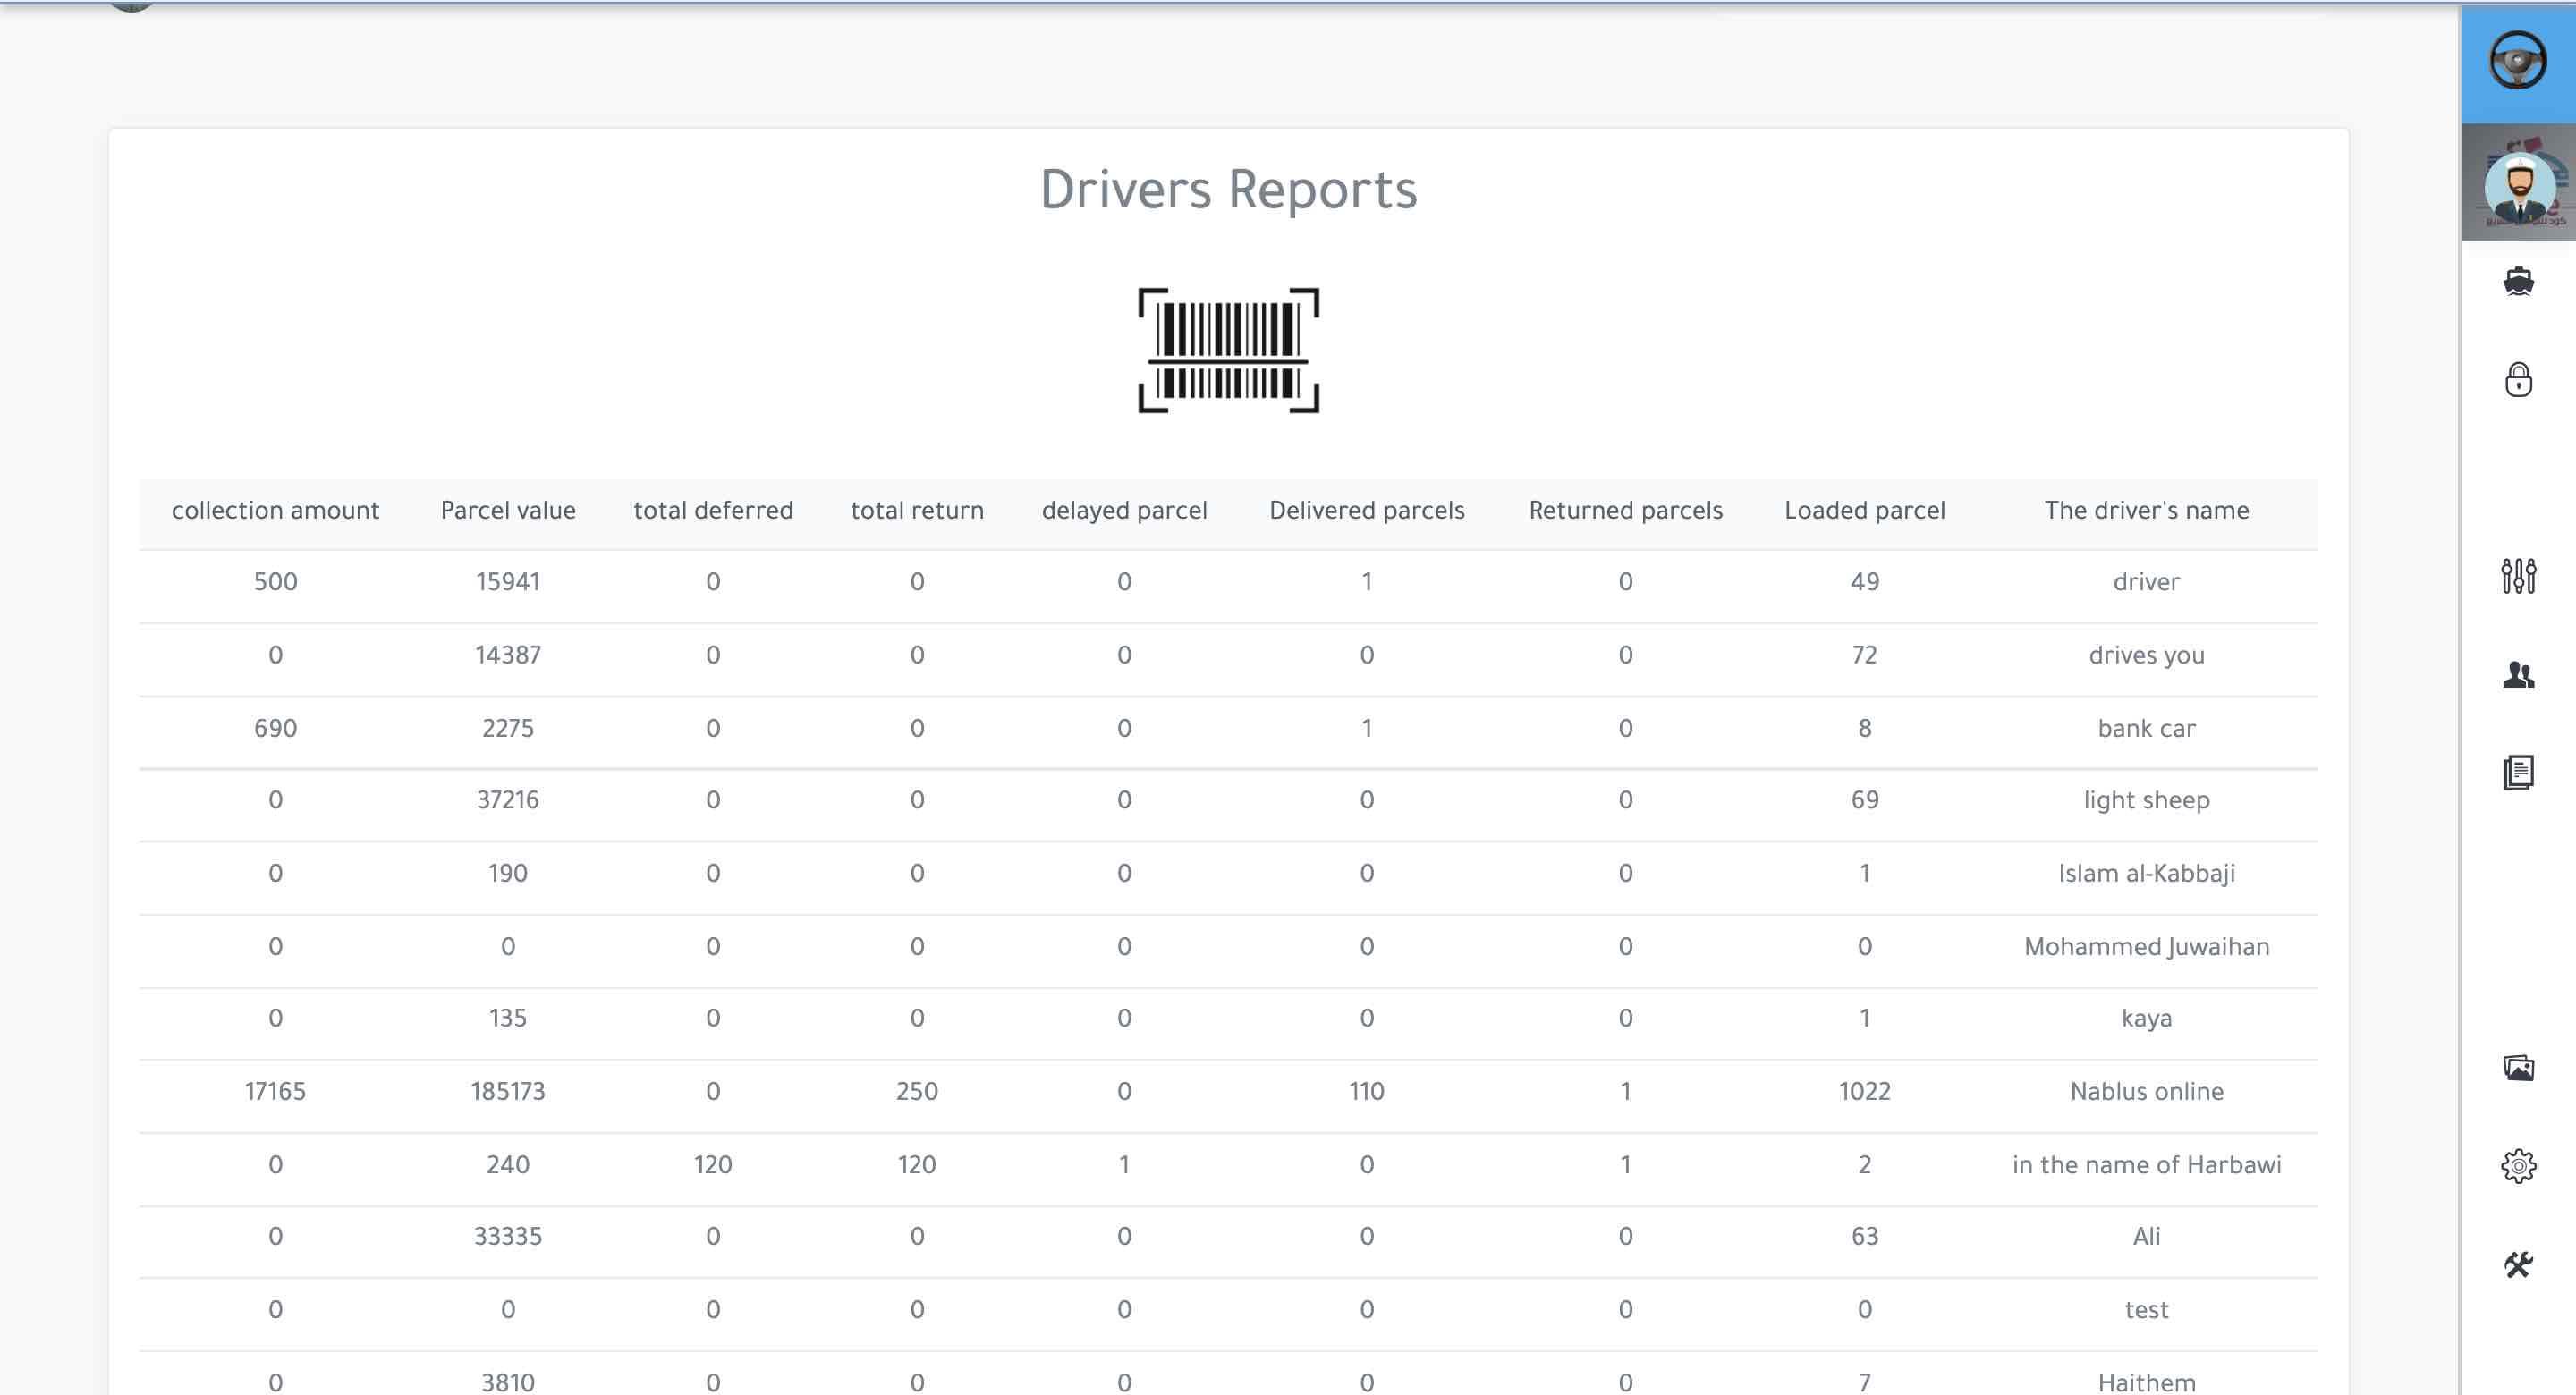
Task: Click the 'Parcel value' column header
Action: [508, 511]
